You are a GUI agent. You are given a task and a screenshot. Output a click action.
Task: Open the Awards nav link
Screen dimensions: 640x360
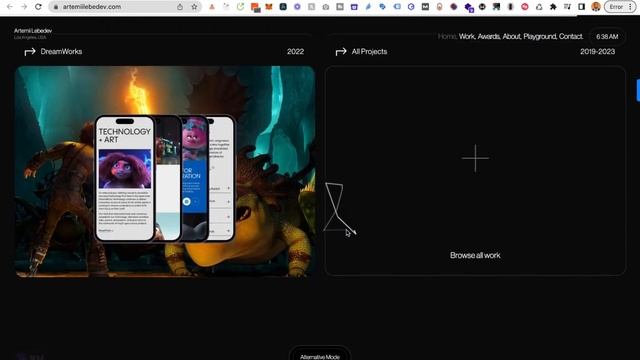pos(489,36)
